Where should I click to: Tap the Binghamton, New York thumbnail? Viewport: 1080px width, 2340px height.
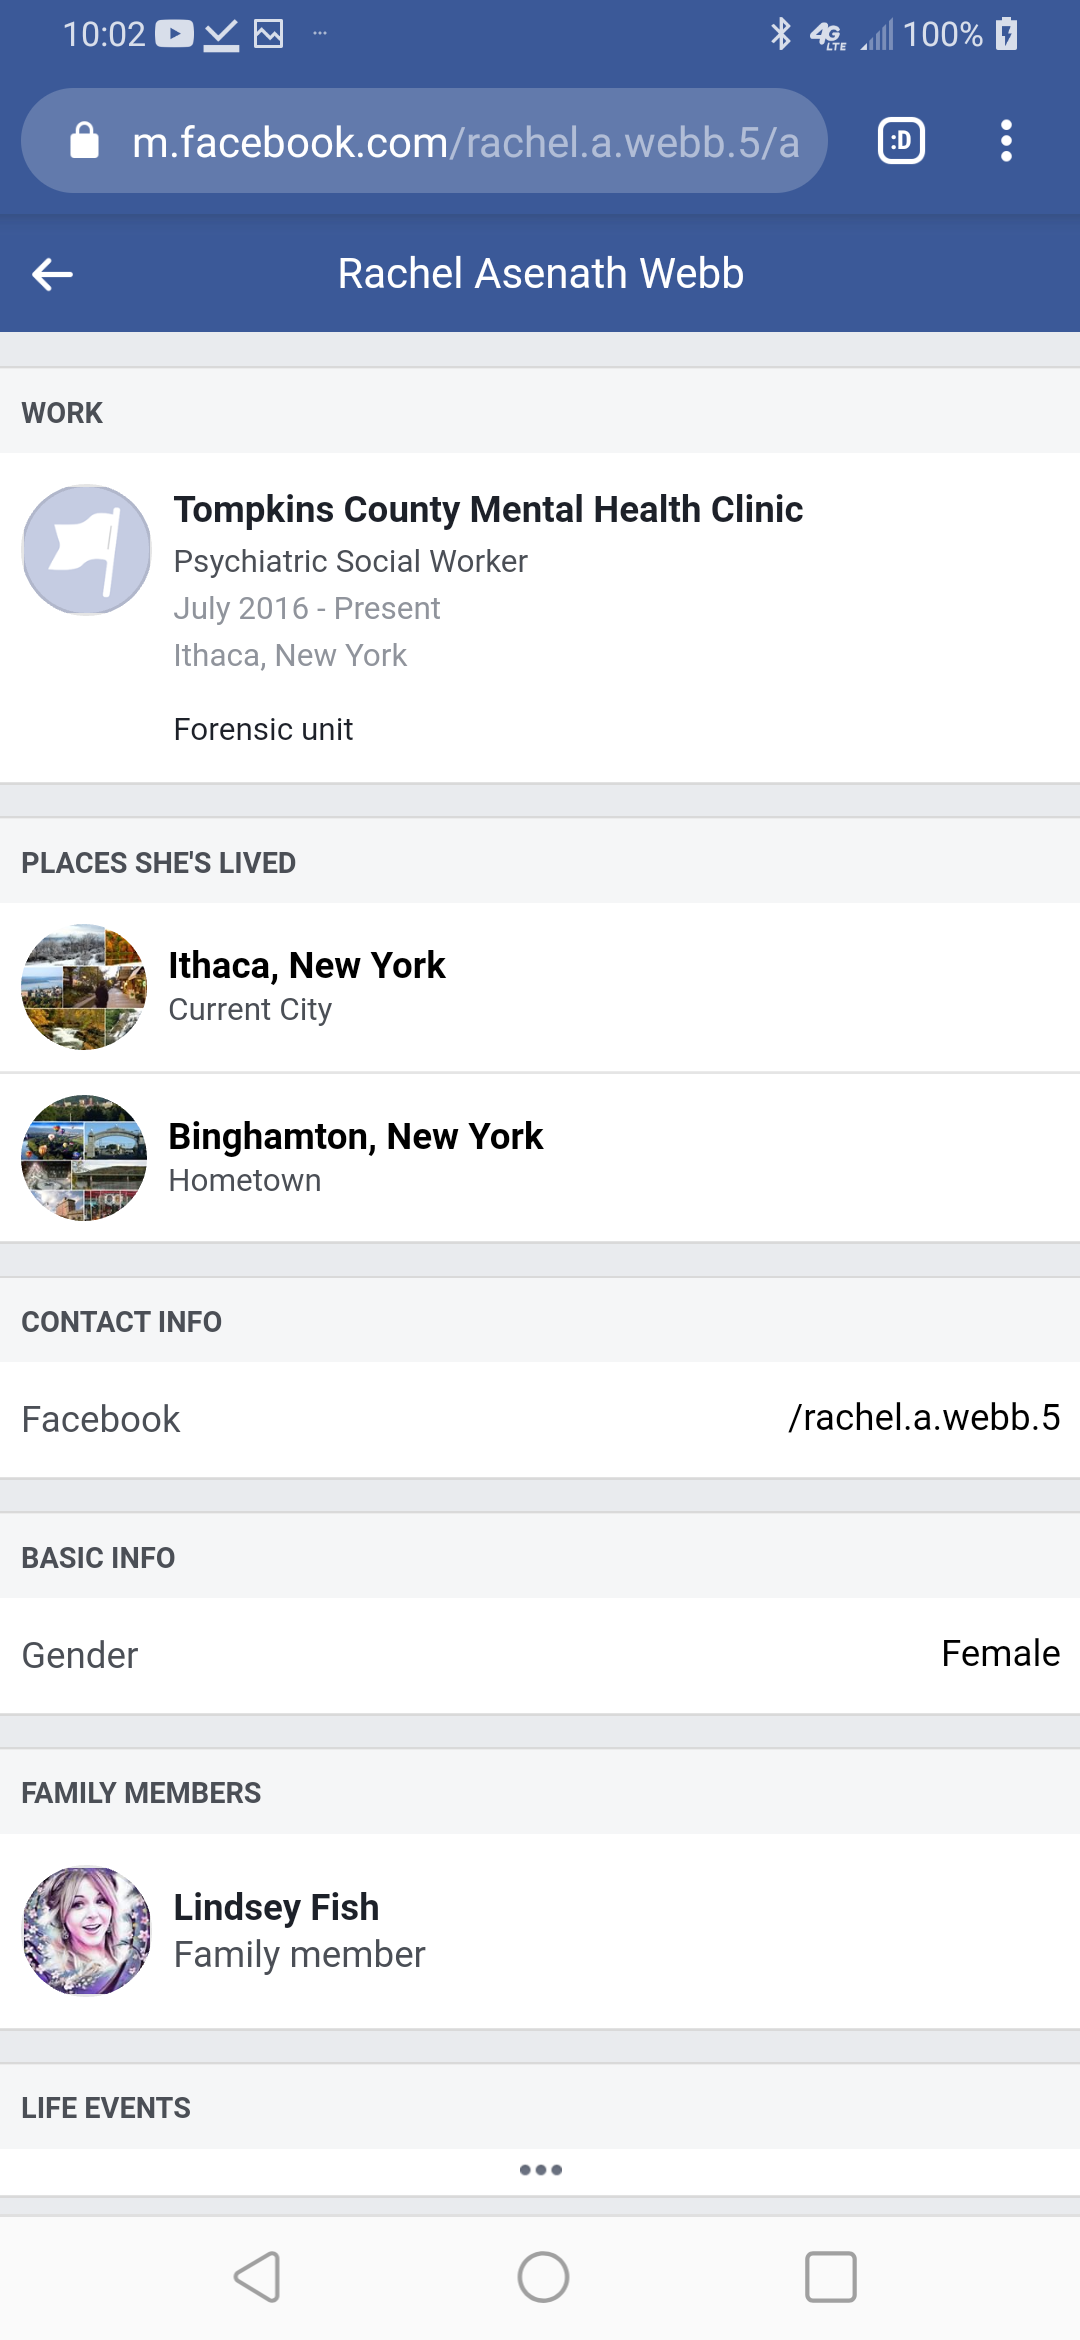[84, 1158]
